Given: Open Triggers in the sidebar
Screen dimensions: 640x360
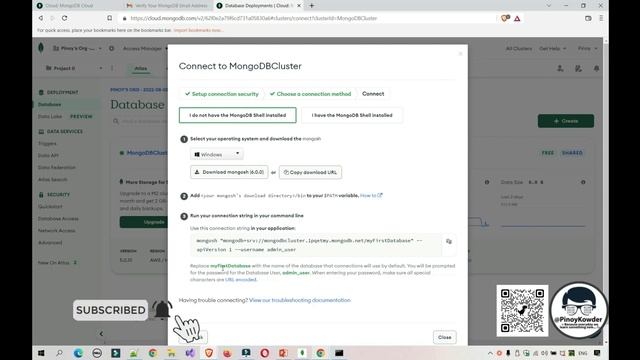Looking at the screenshot, I should [x=47, y=144].
